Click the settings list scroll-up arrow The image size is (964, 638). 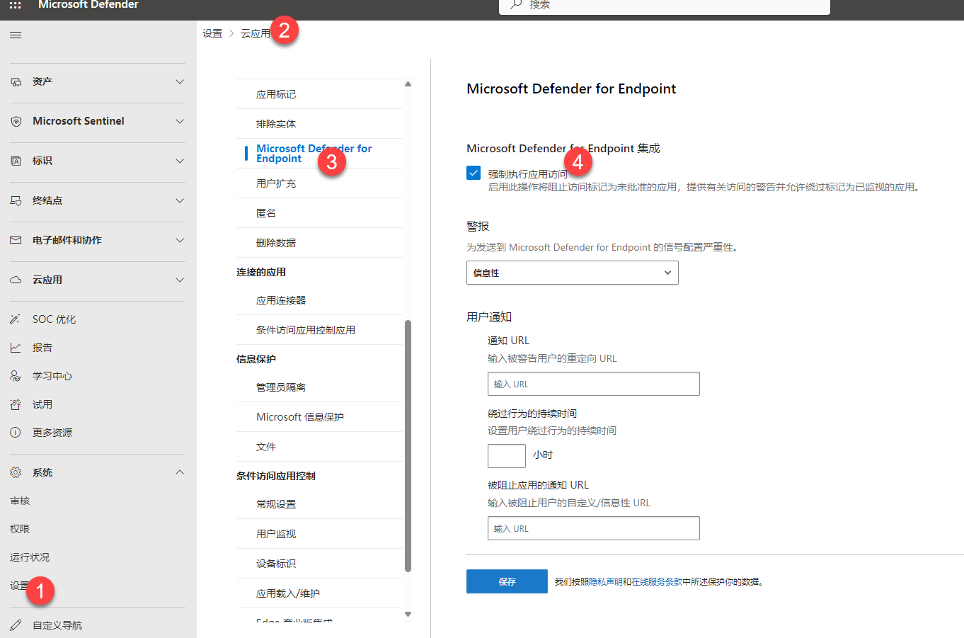(408, 84)
